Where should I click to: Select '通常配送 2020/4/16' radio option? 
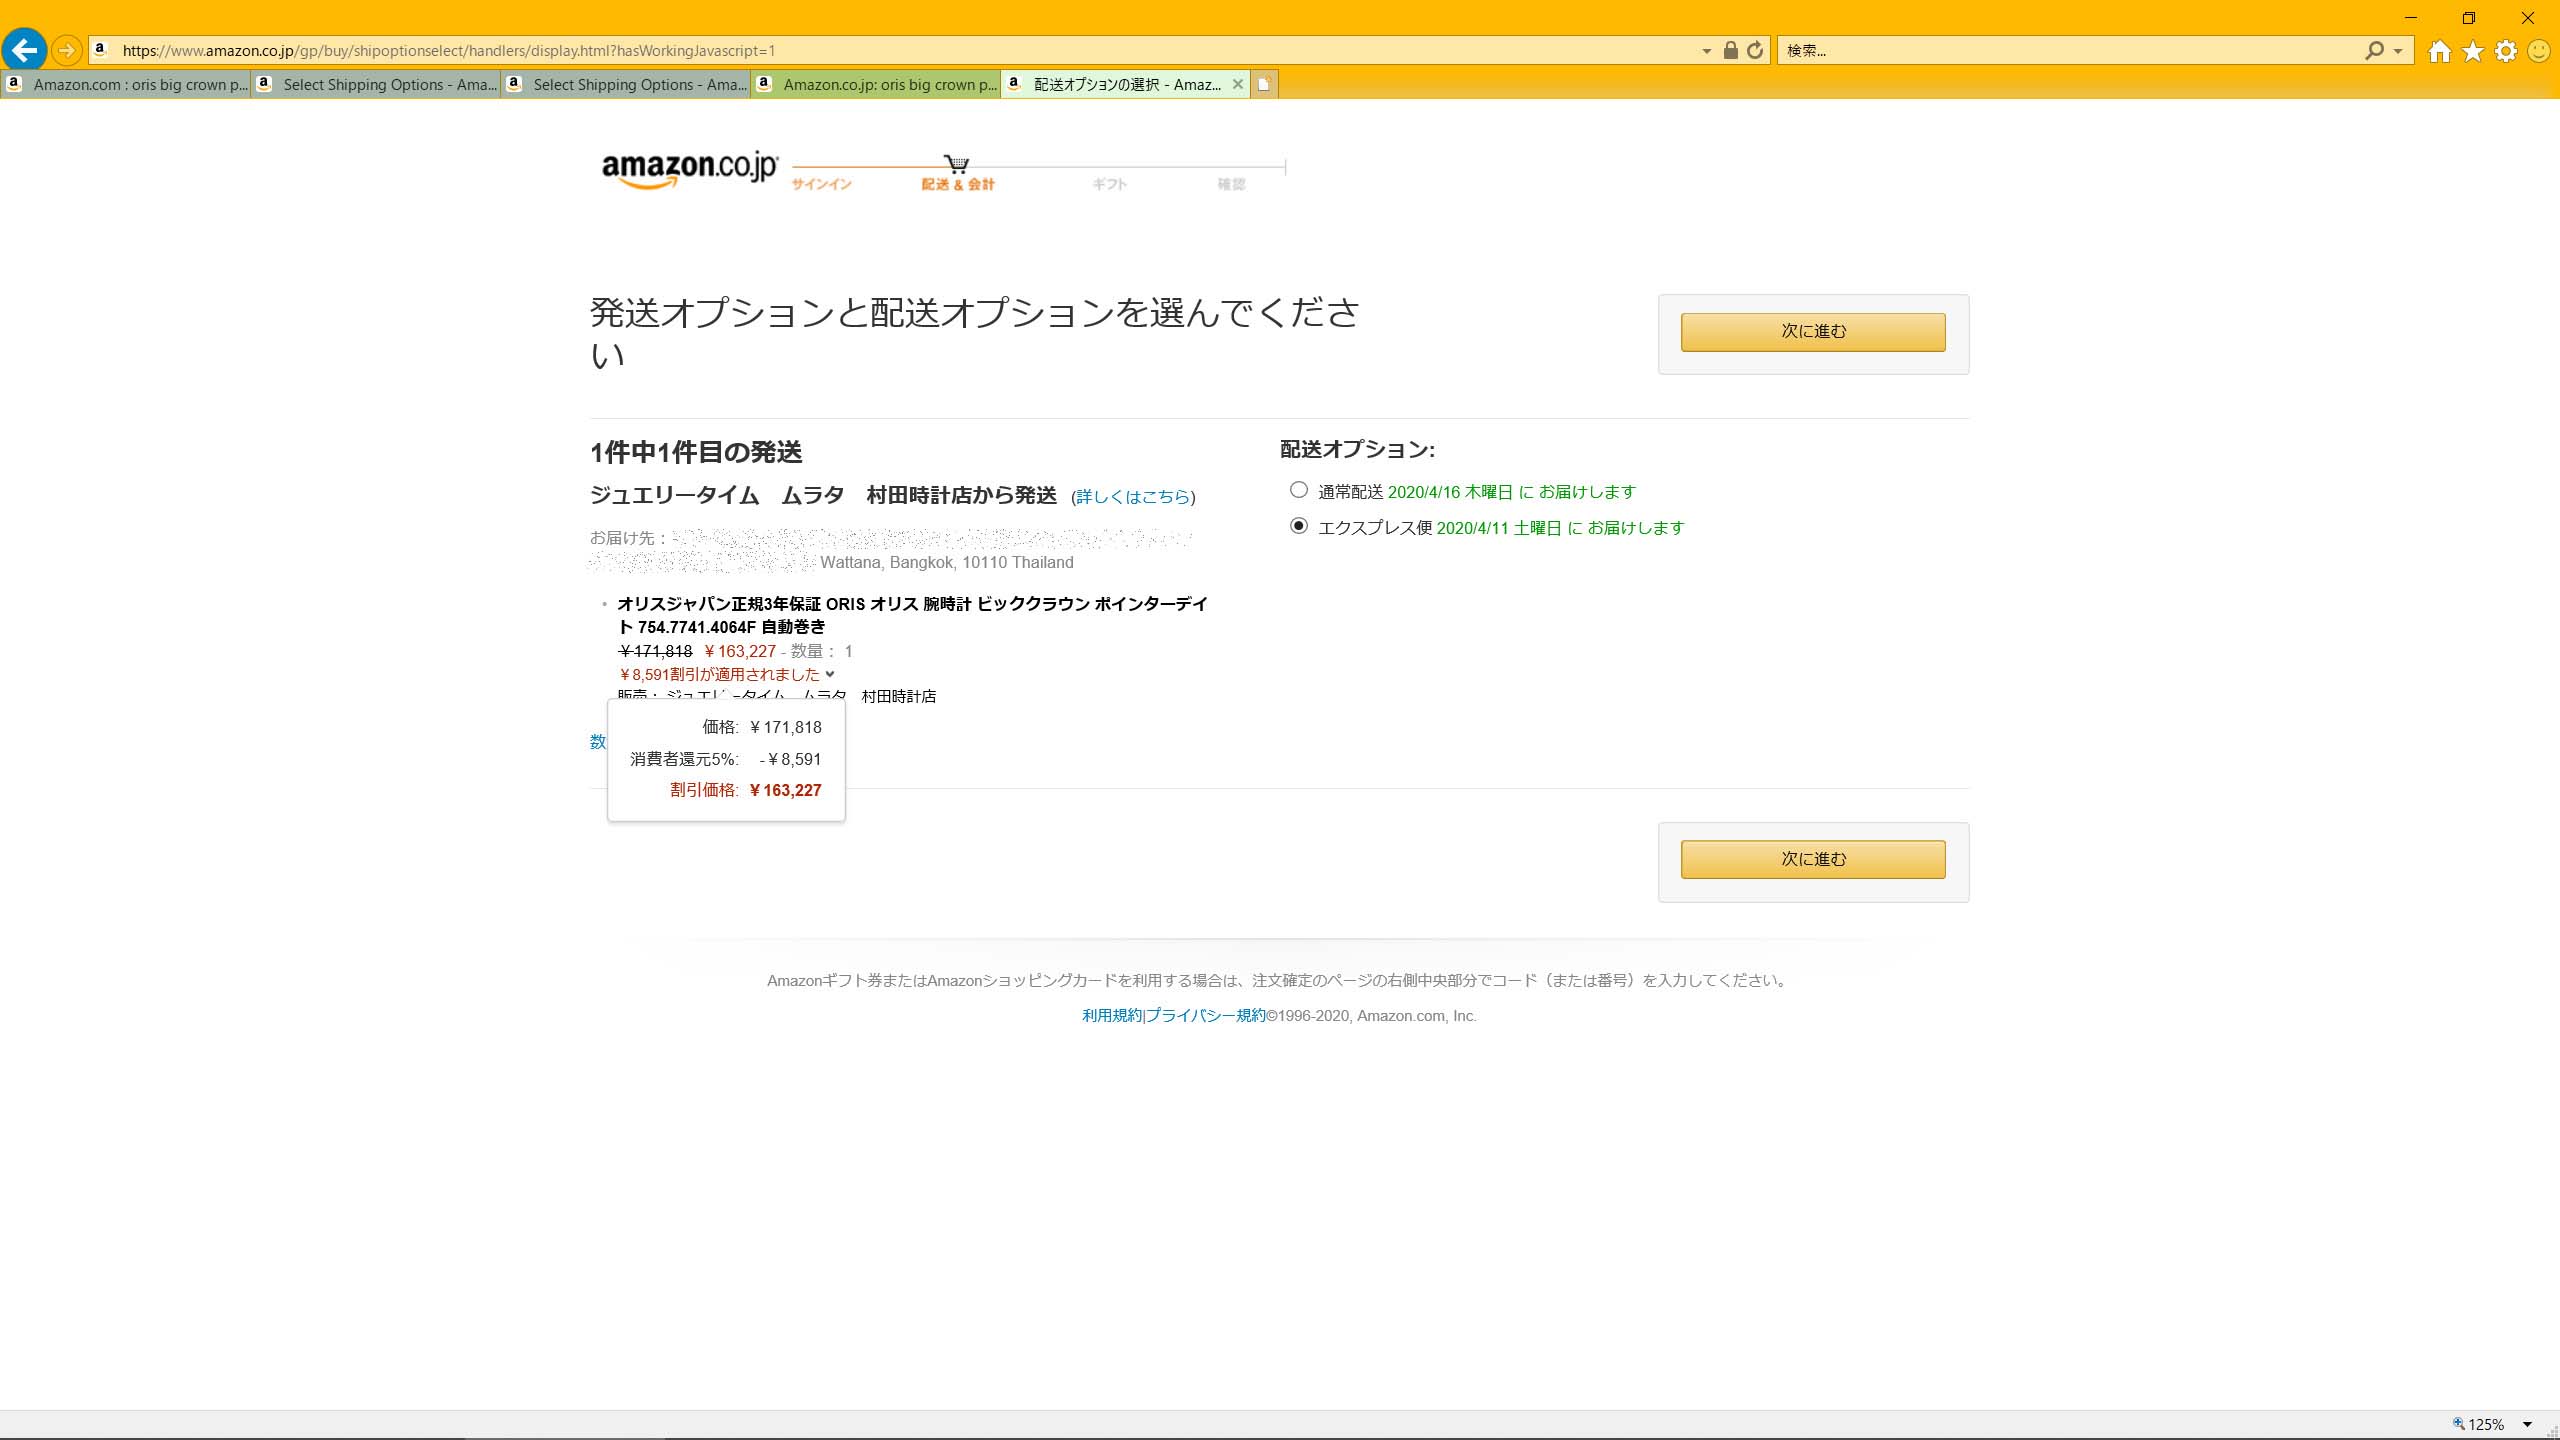click(1298, 490)
